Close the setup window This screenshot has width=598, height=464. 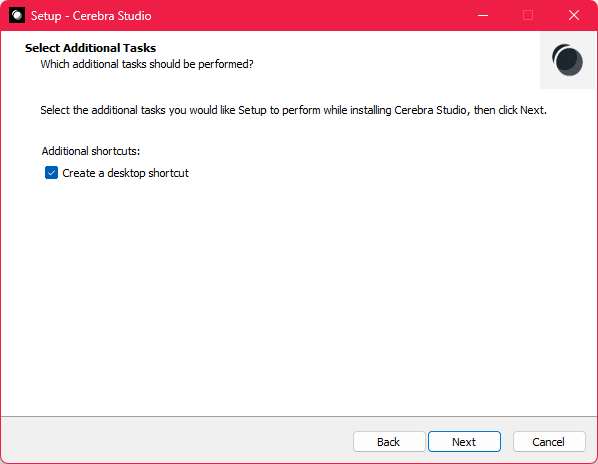tap(574, 15)
